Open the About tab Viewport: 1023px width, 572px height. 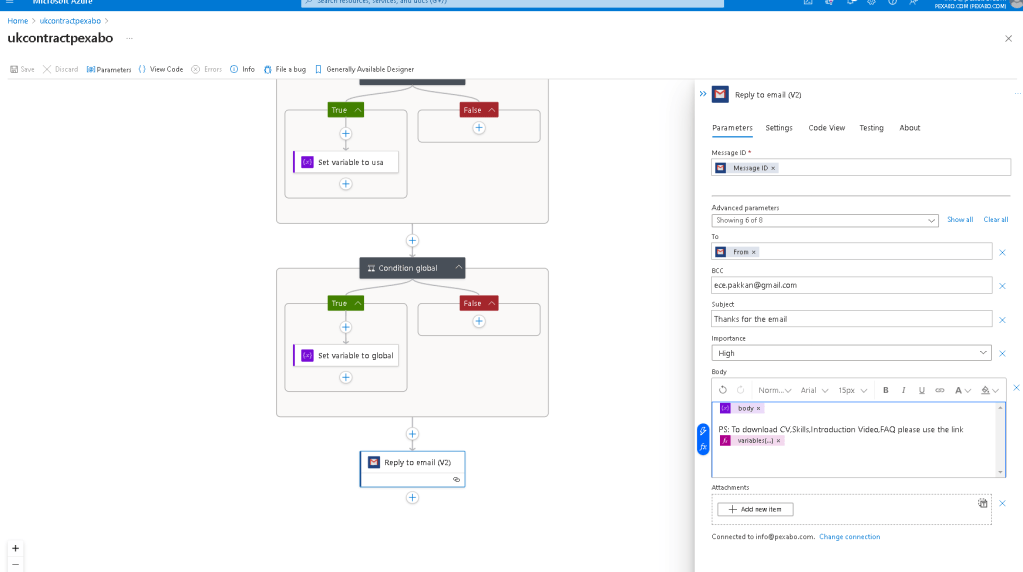tap(909, 128)
